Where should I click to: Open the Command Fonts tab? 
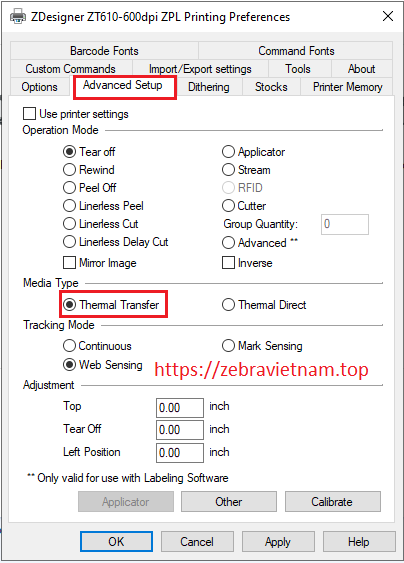click(x=296, y=51)
